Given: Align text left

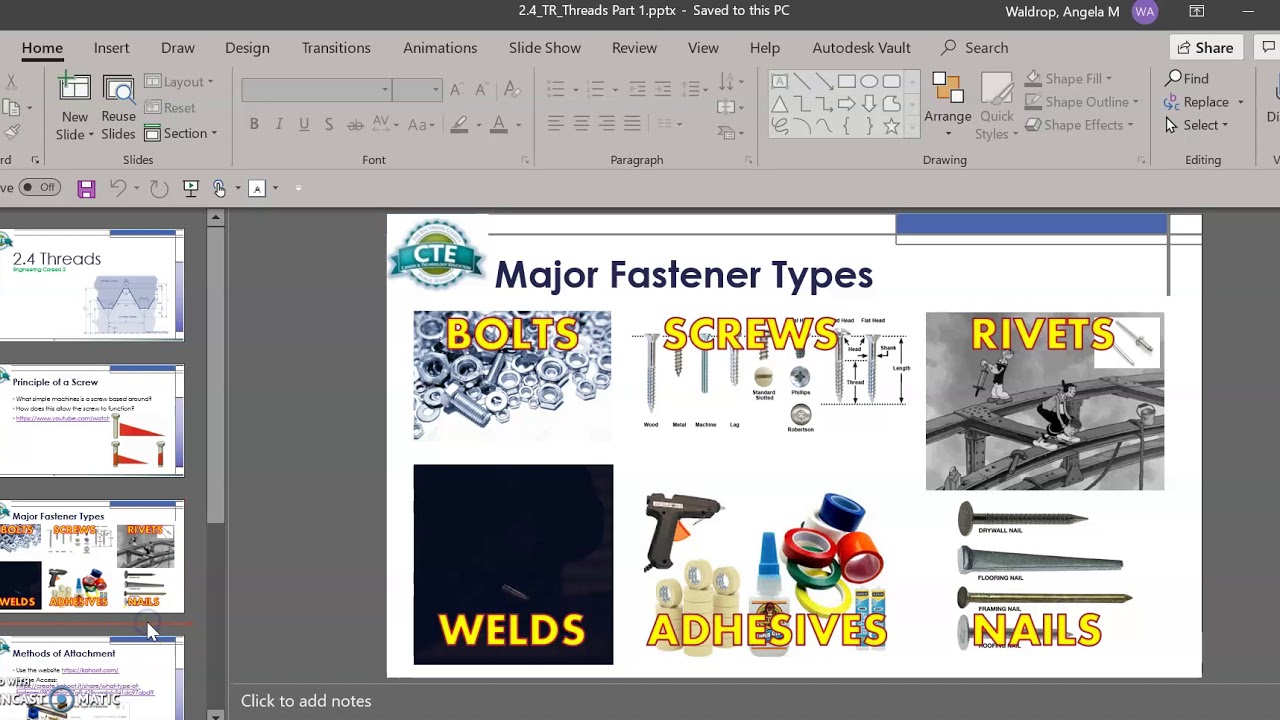Looking at the screenshot, I should pos(556,124).
